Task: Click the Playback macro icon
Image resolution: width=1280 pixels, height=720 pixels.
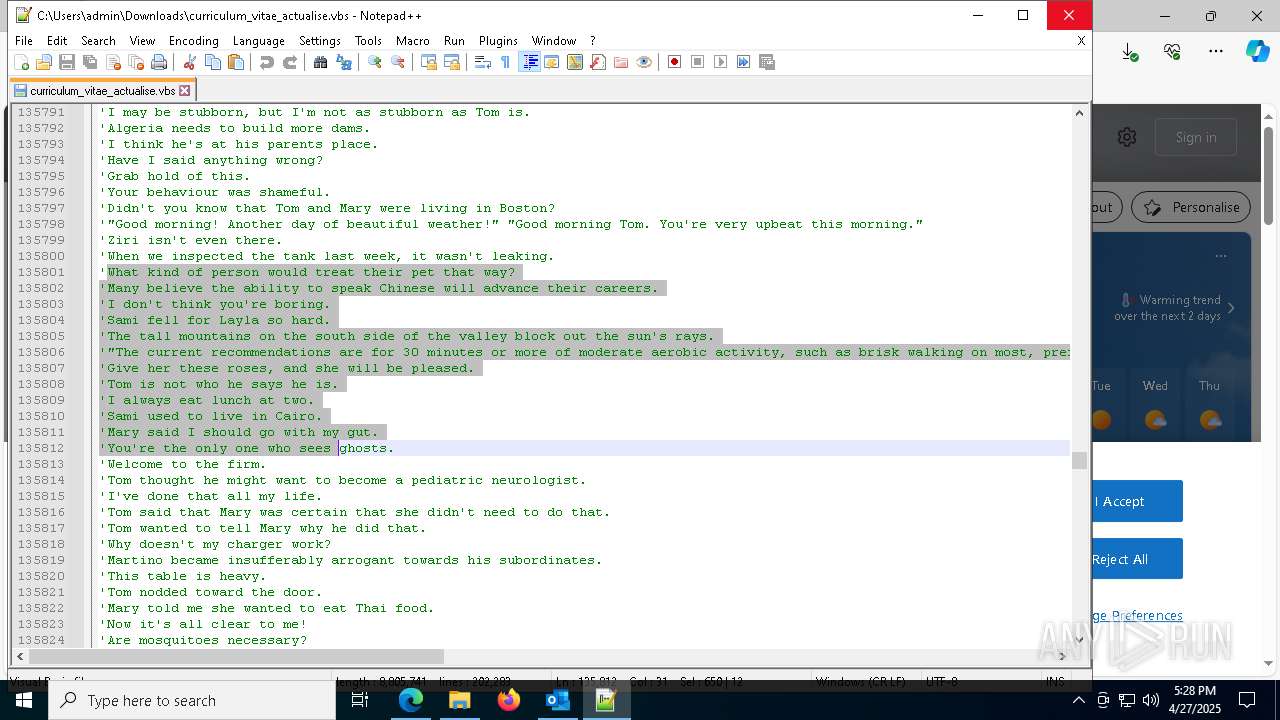Action: click(721, 62)
